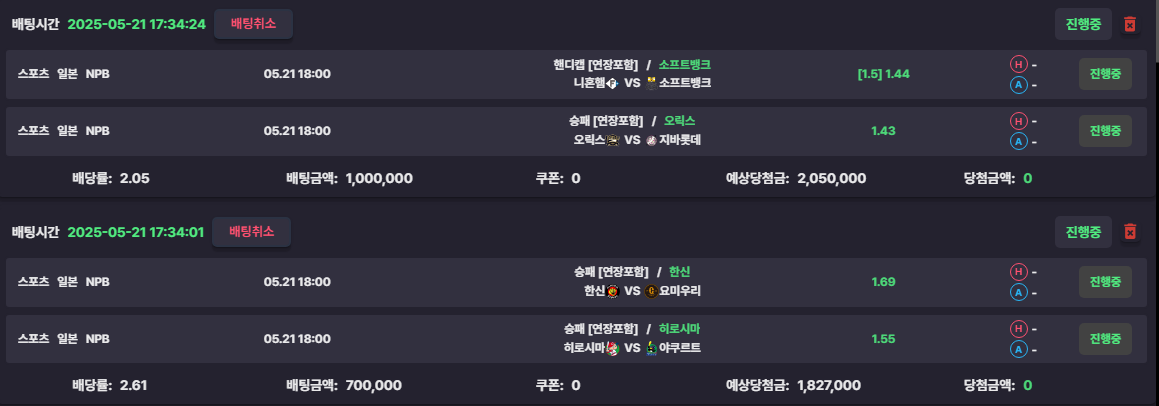The width and height of the screenshot is (1159, 406).
Task: Cancel the bet placed at 17:34:01
Action: pos(251,231)
